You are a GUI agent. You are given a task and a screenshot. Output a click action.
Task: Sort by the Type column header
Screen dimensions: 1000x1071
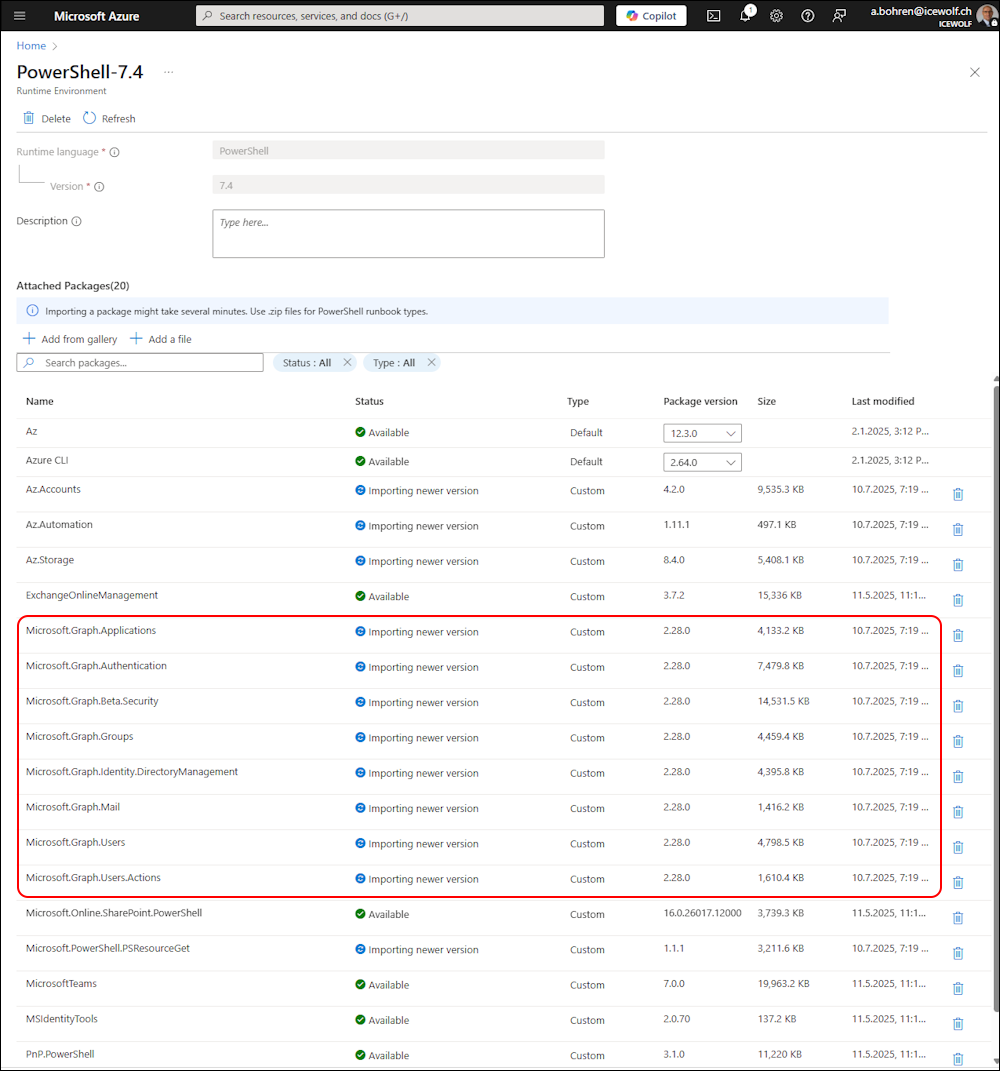point(578,402)
